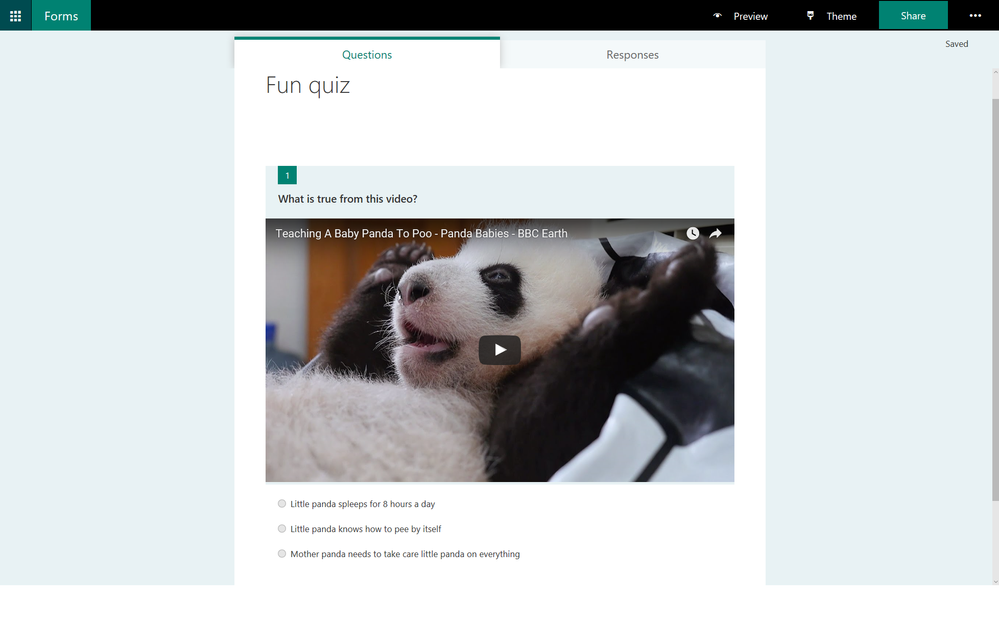Click the page vertical scrollbar
Screen dimensions: 999x628
[995, 299]
